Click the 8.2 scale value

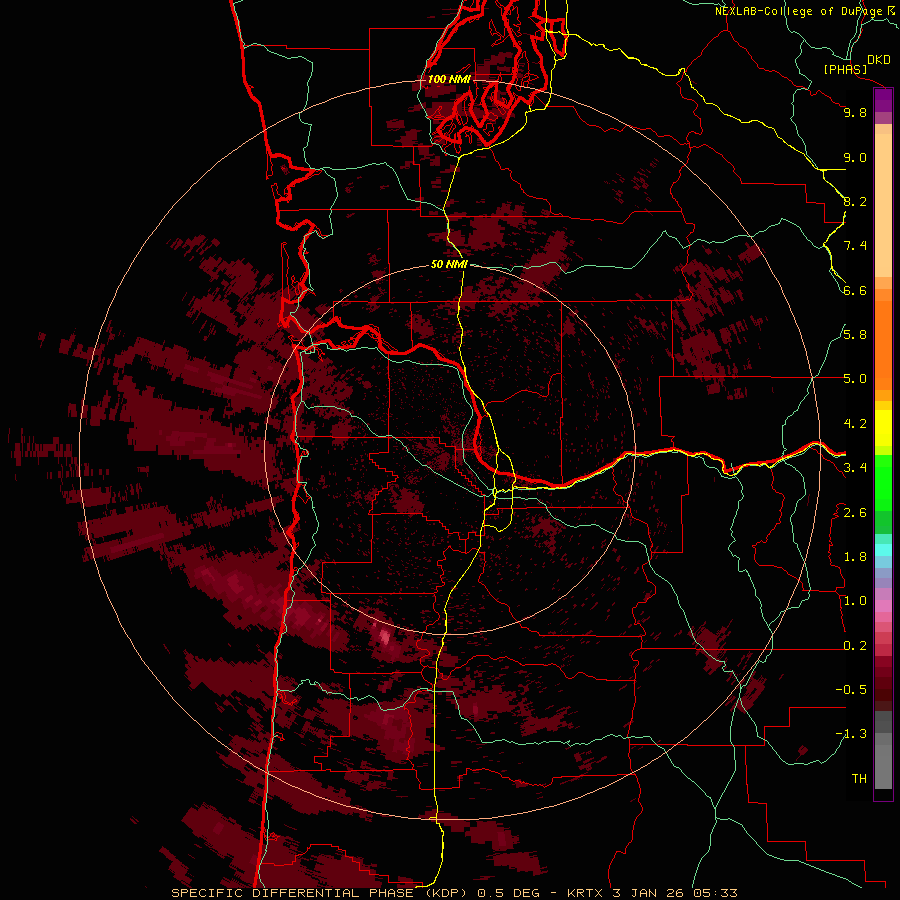pyautogui.click(x=855, y=201)
